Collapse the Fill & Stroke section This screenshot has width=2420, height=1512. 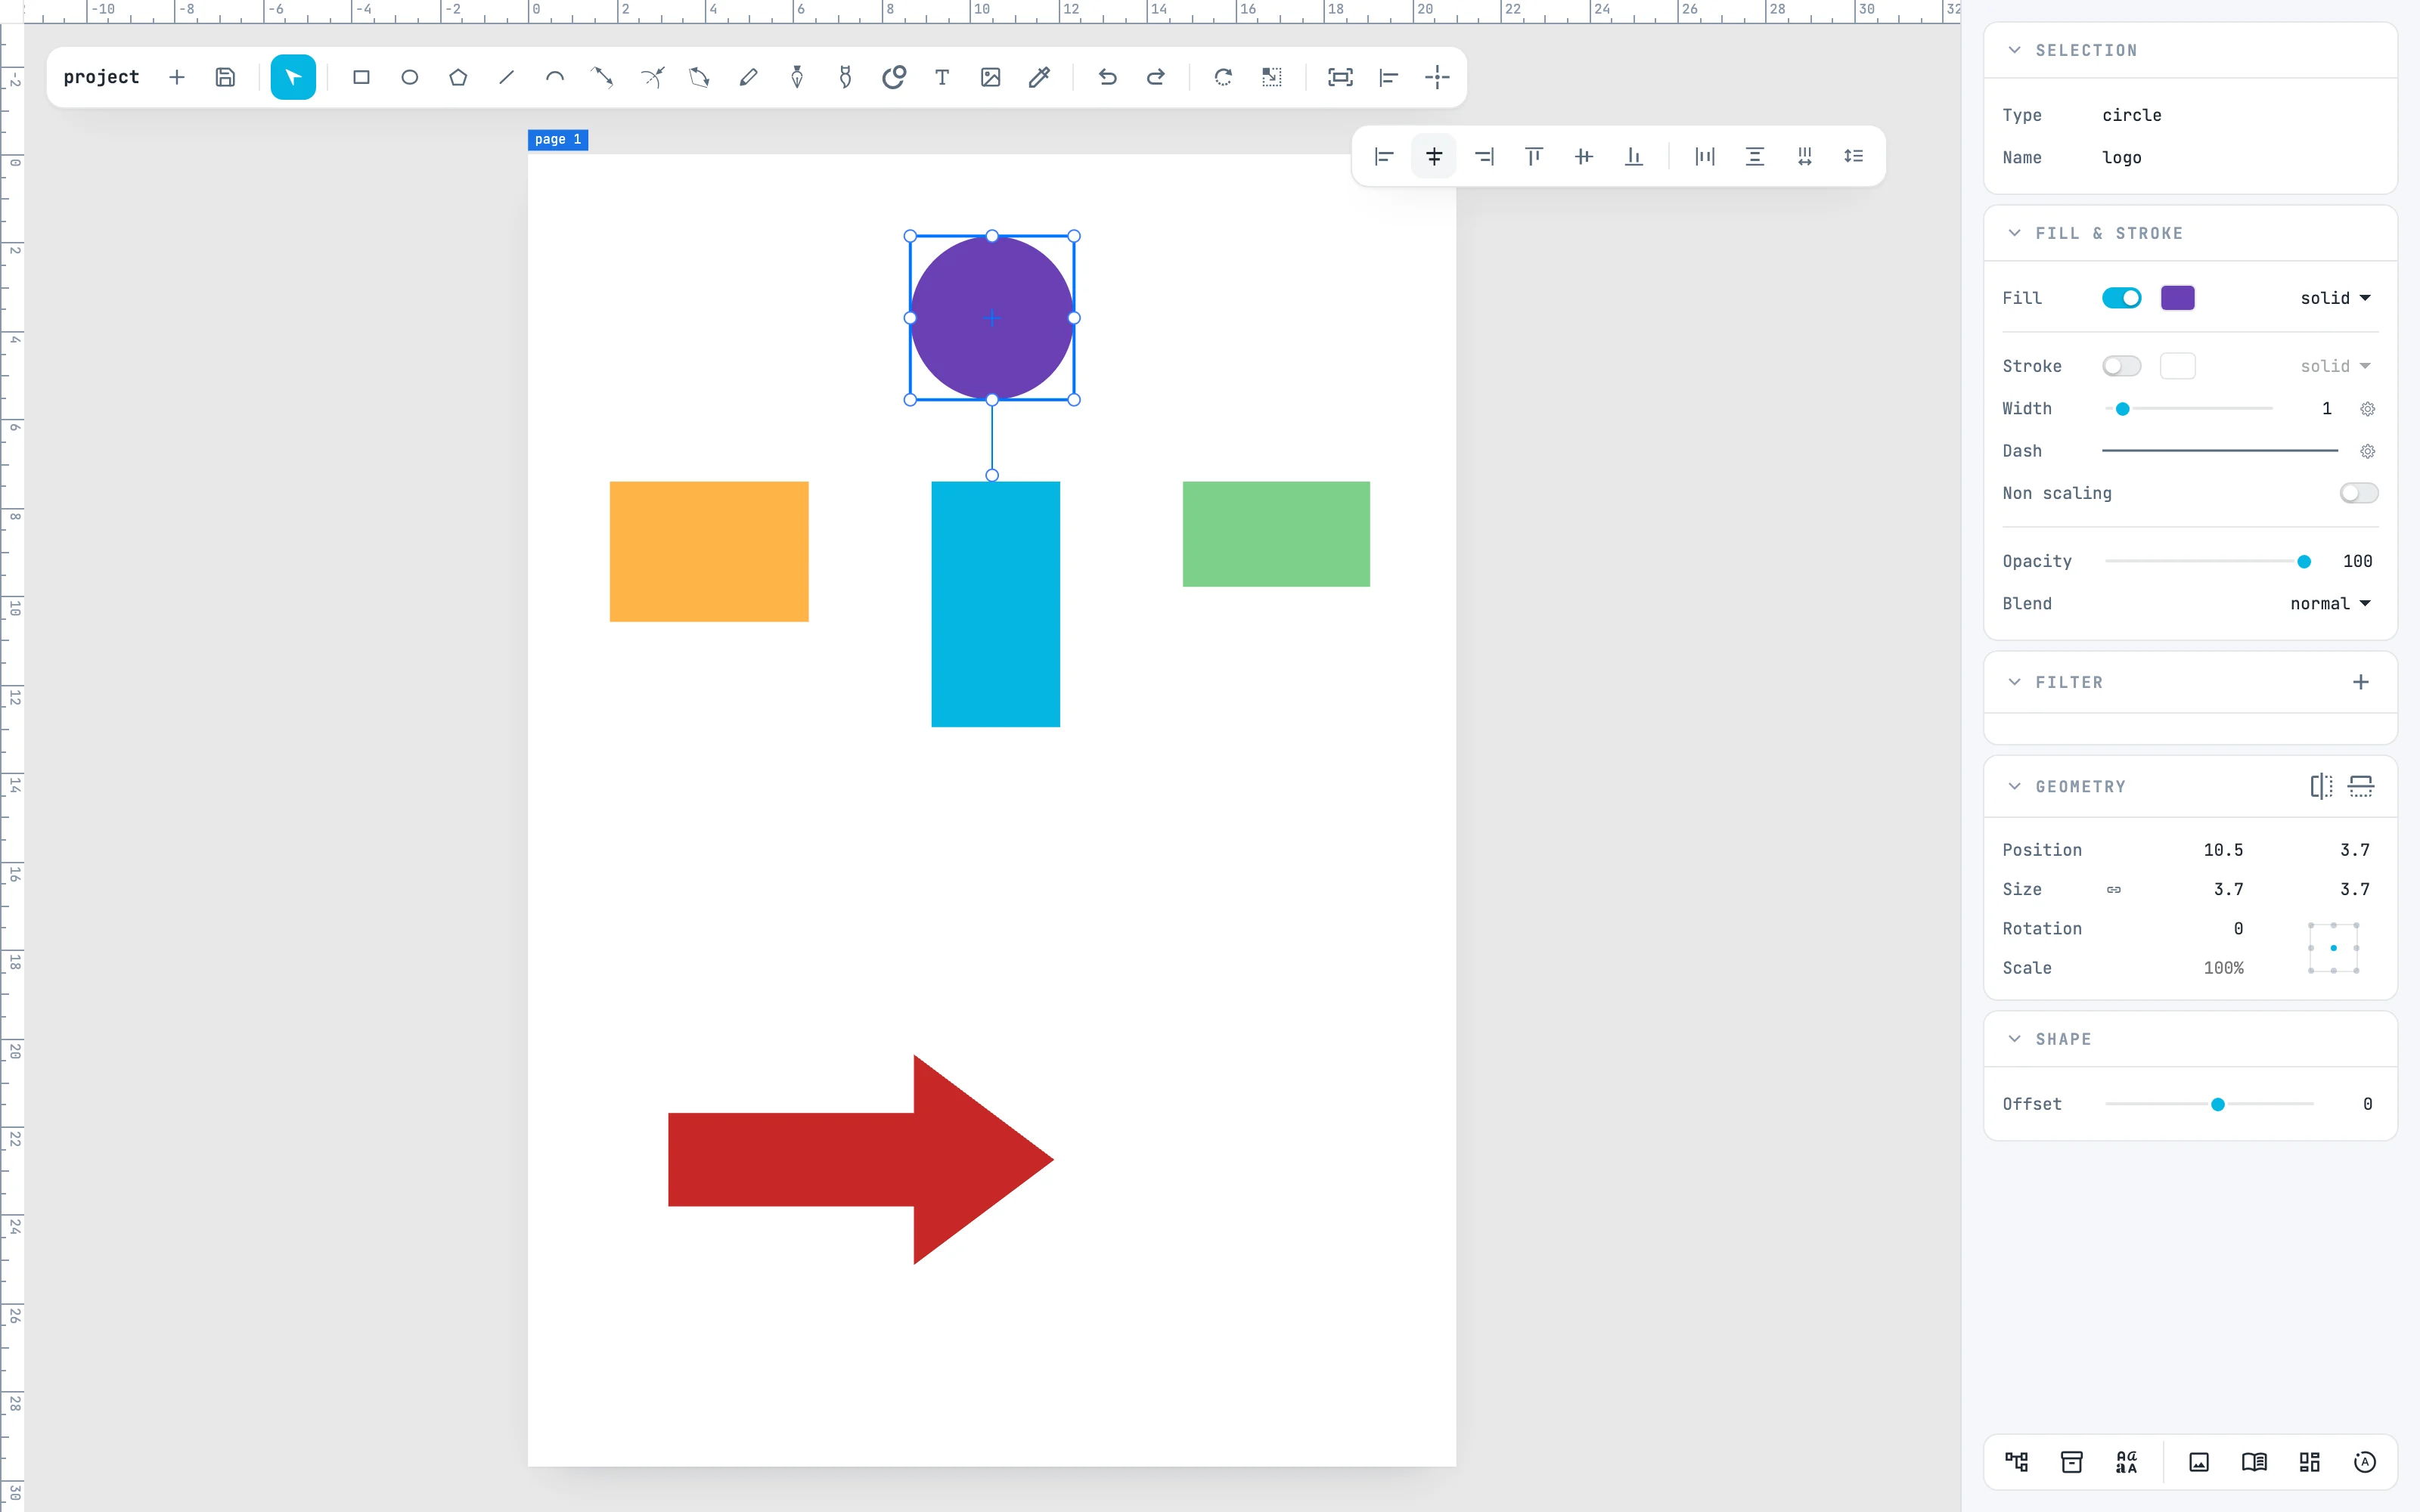[2014, 233]
